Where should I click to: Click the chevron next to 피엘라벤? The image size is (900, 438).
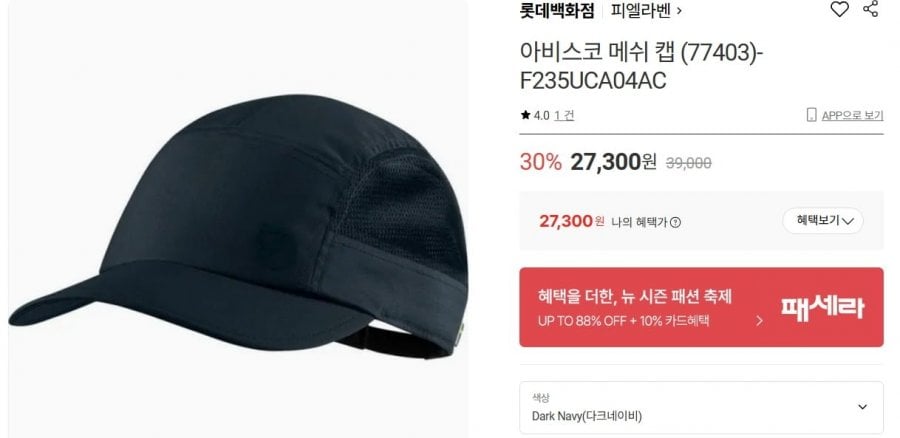tap(680, 11)
